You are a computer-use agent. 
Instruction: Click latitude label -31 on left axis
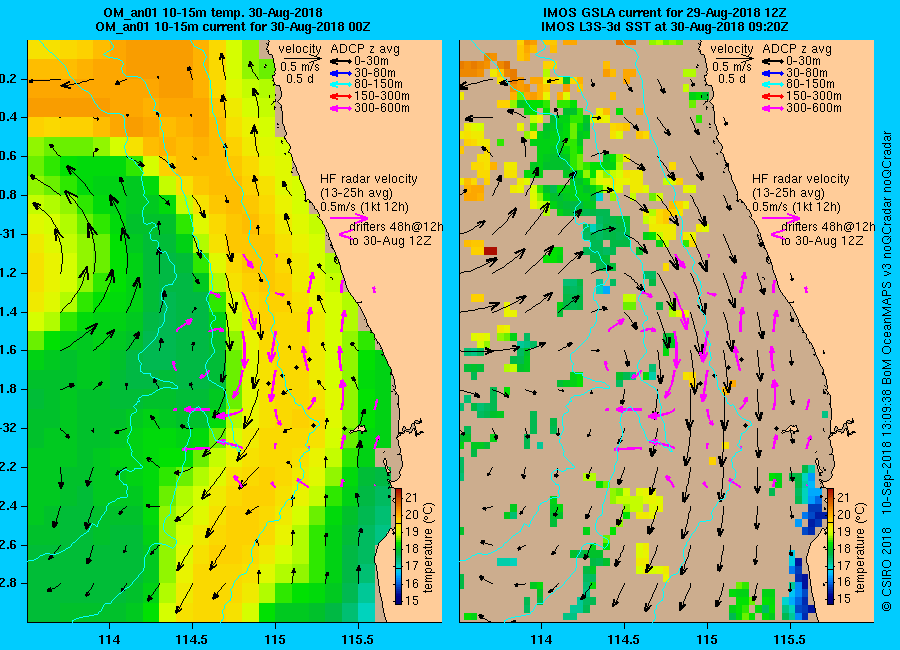coord(7,234)
